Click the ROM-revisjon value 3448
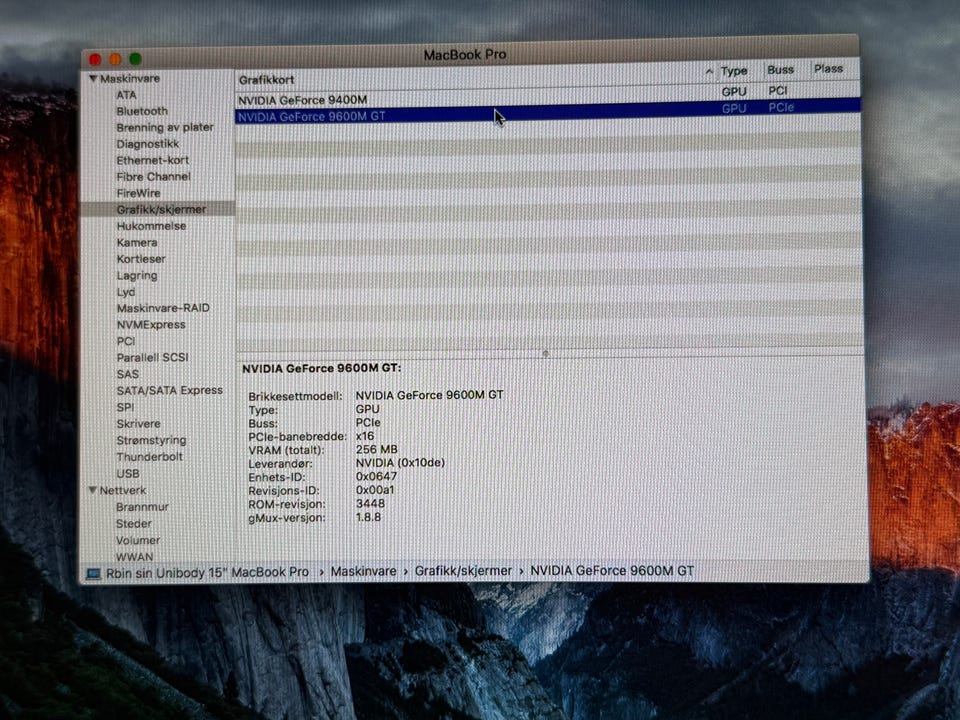Image resolution: width=960 pixels, height=720 pixels. coord(370,503)
